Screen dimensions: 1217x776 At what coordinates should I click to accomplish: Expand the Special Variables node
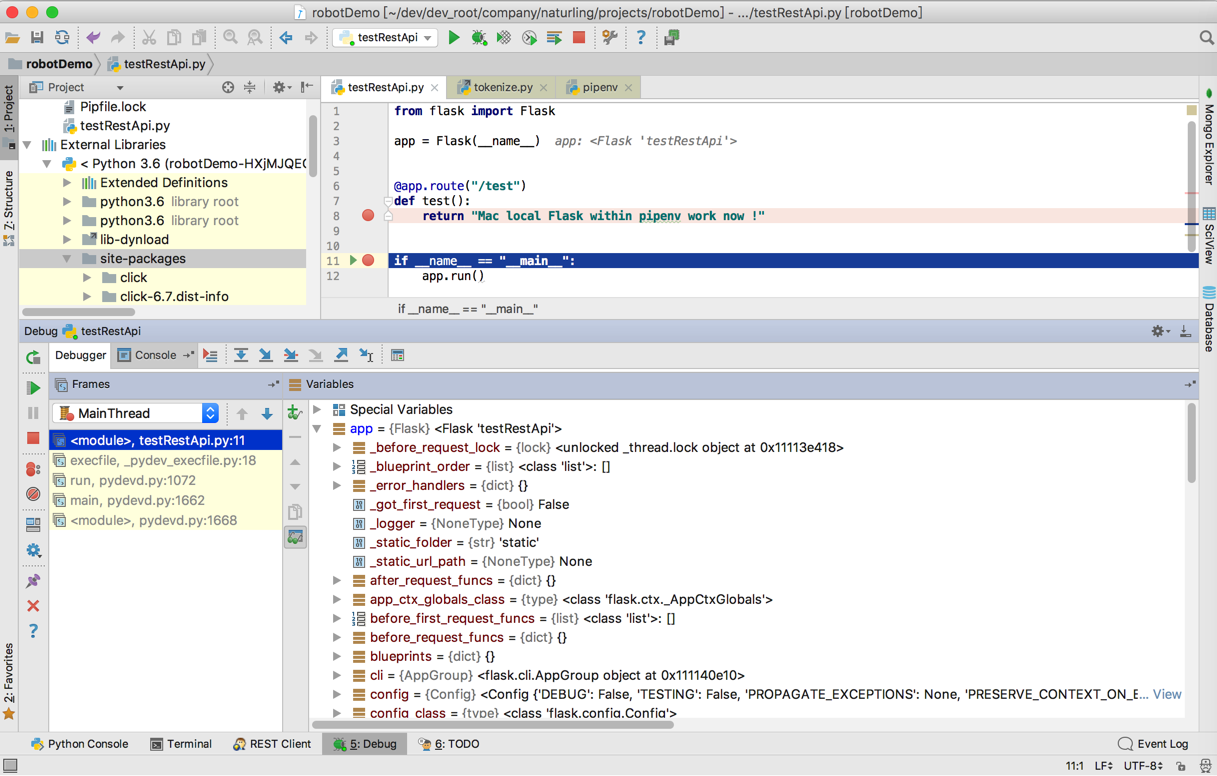[318, 409]
